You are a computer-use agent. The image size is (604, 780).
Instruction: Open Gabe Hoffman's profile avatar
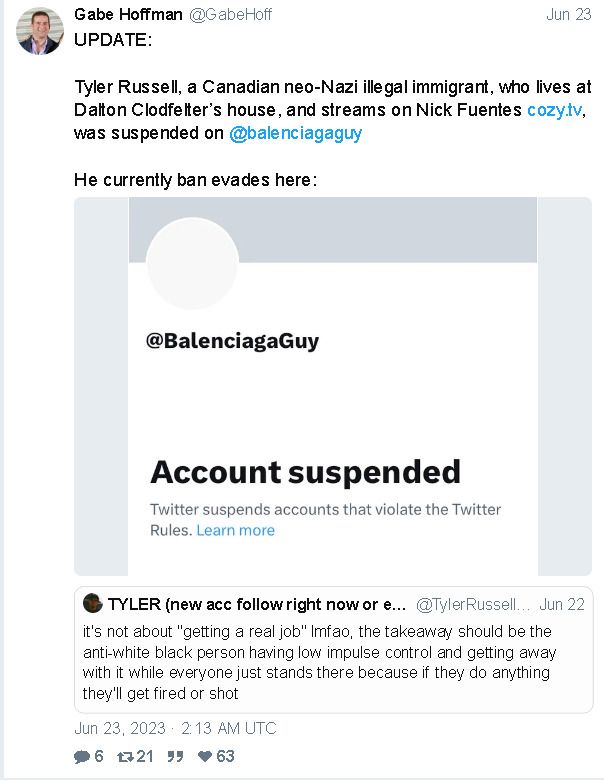click(40, 30)
